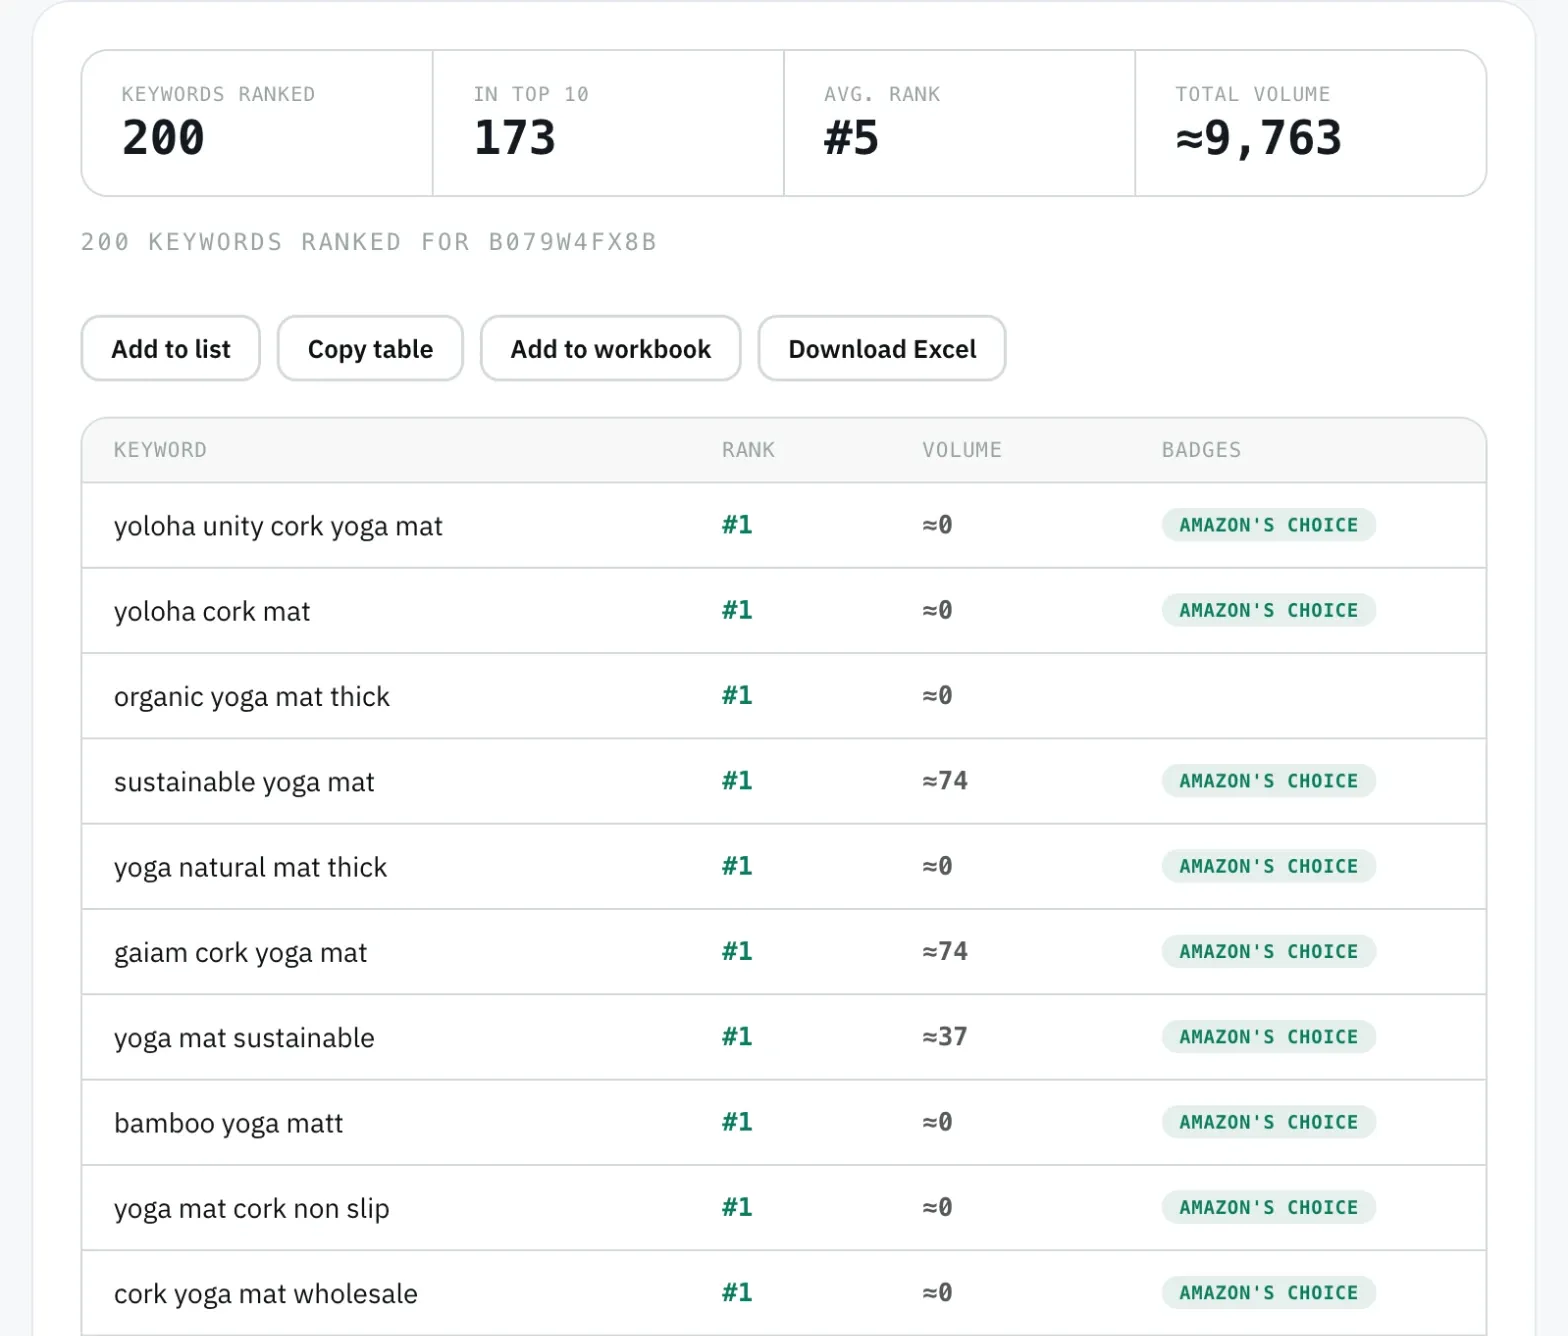Select the KEYWORD column header
Screen dimensions: 1568x1336
tap(160, 450)
